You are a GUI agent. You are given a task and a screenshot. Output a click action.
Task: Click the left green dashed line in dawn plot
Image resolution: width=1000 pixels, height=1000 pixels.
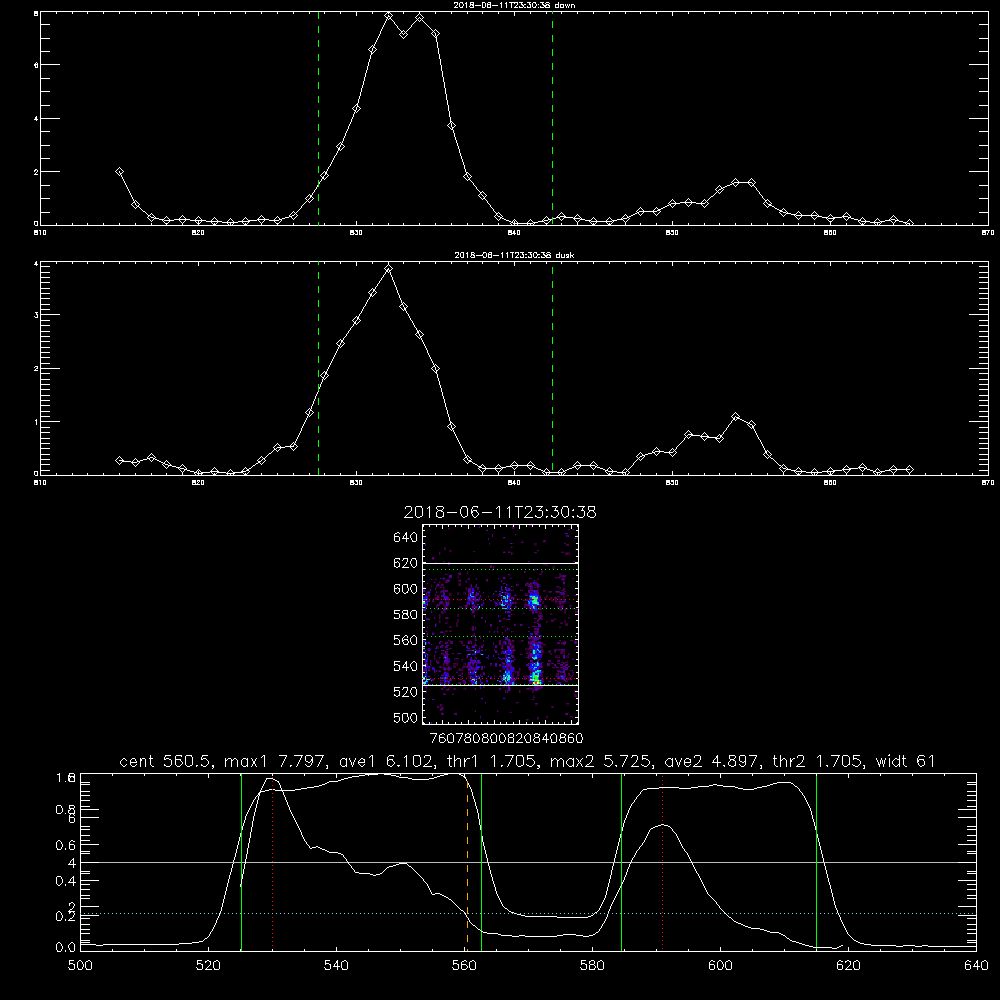(318, 118)
